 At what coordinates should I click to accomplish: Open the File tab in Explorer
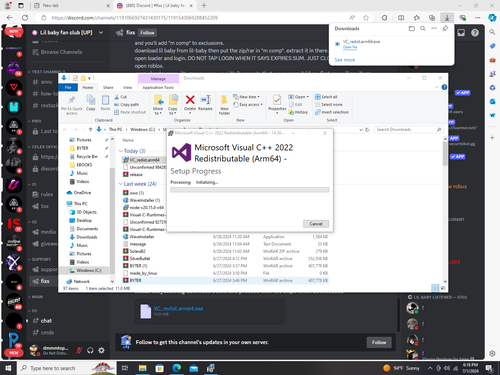[68, 87]
